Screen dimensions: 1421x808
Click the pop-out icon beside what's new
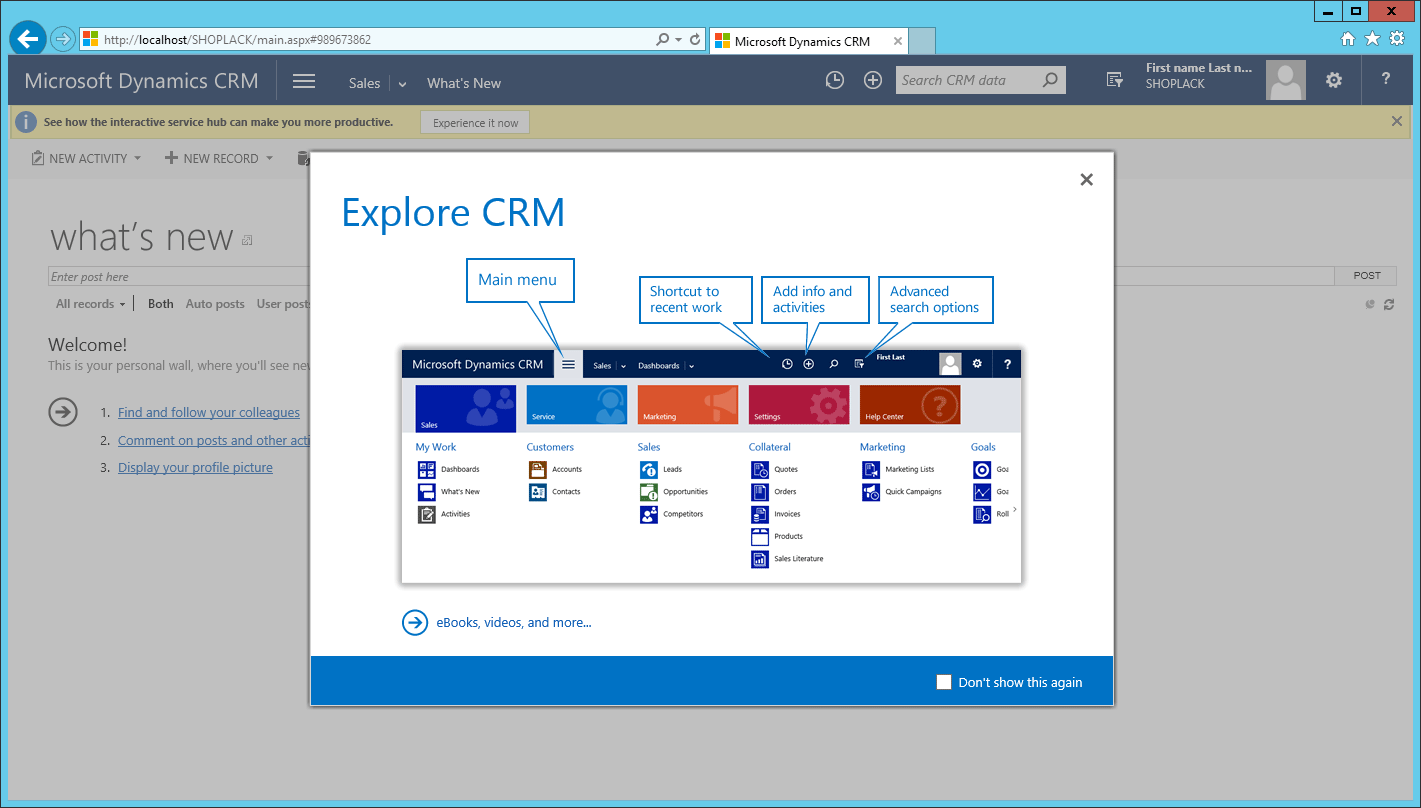pos(247,240)
